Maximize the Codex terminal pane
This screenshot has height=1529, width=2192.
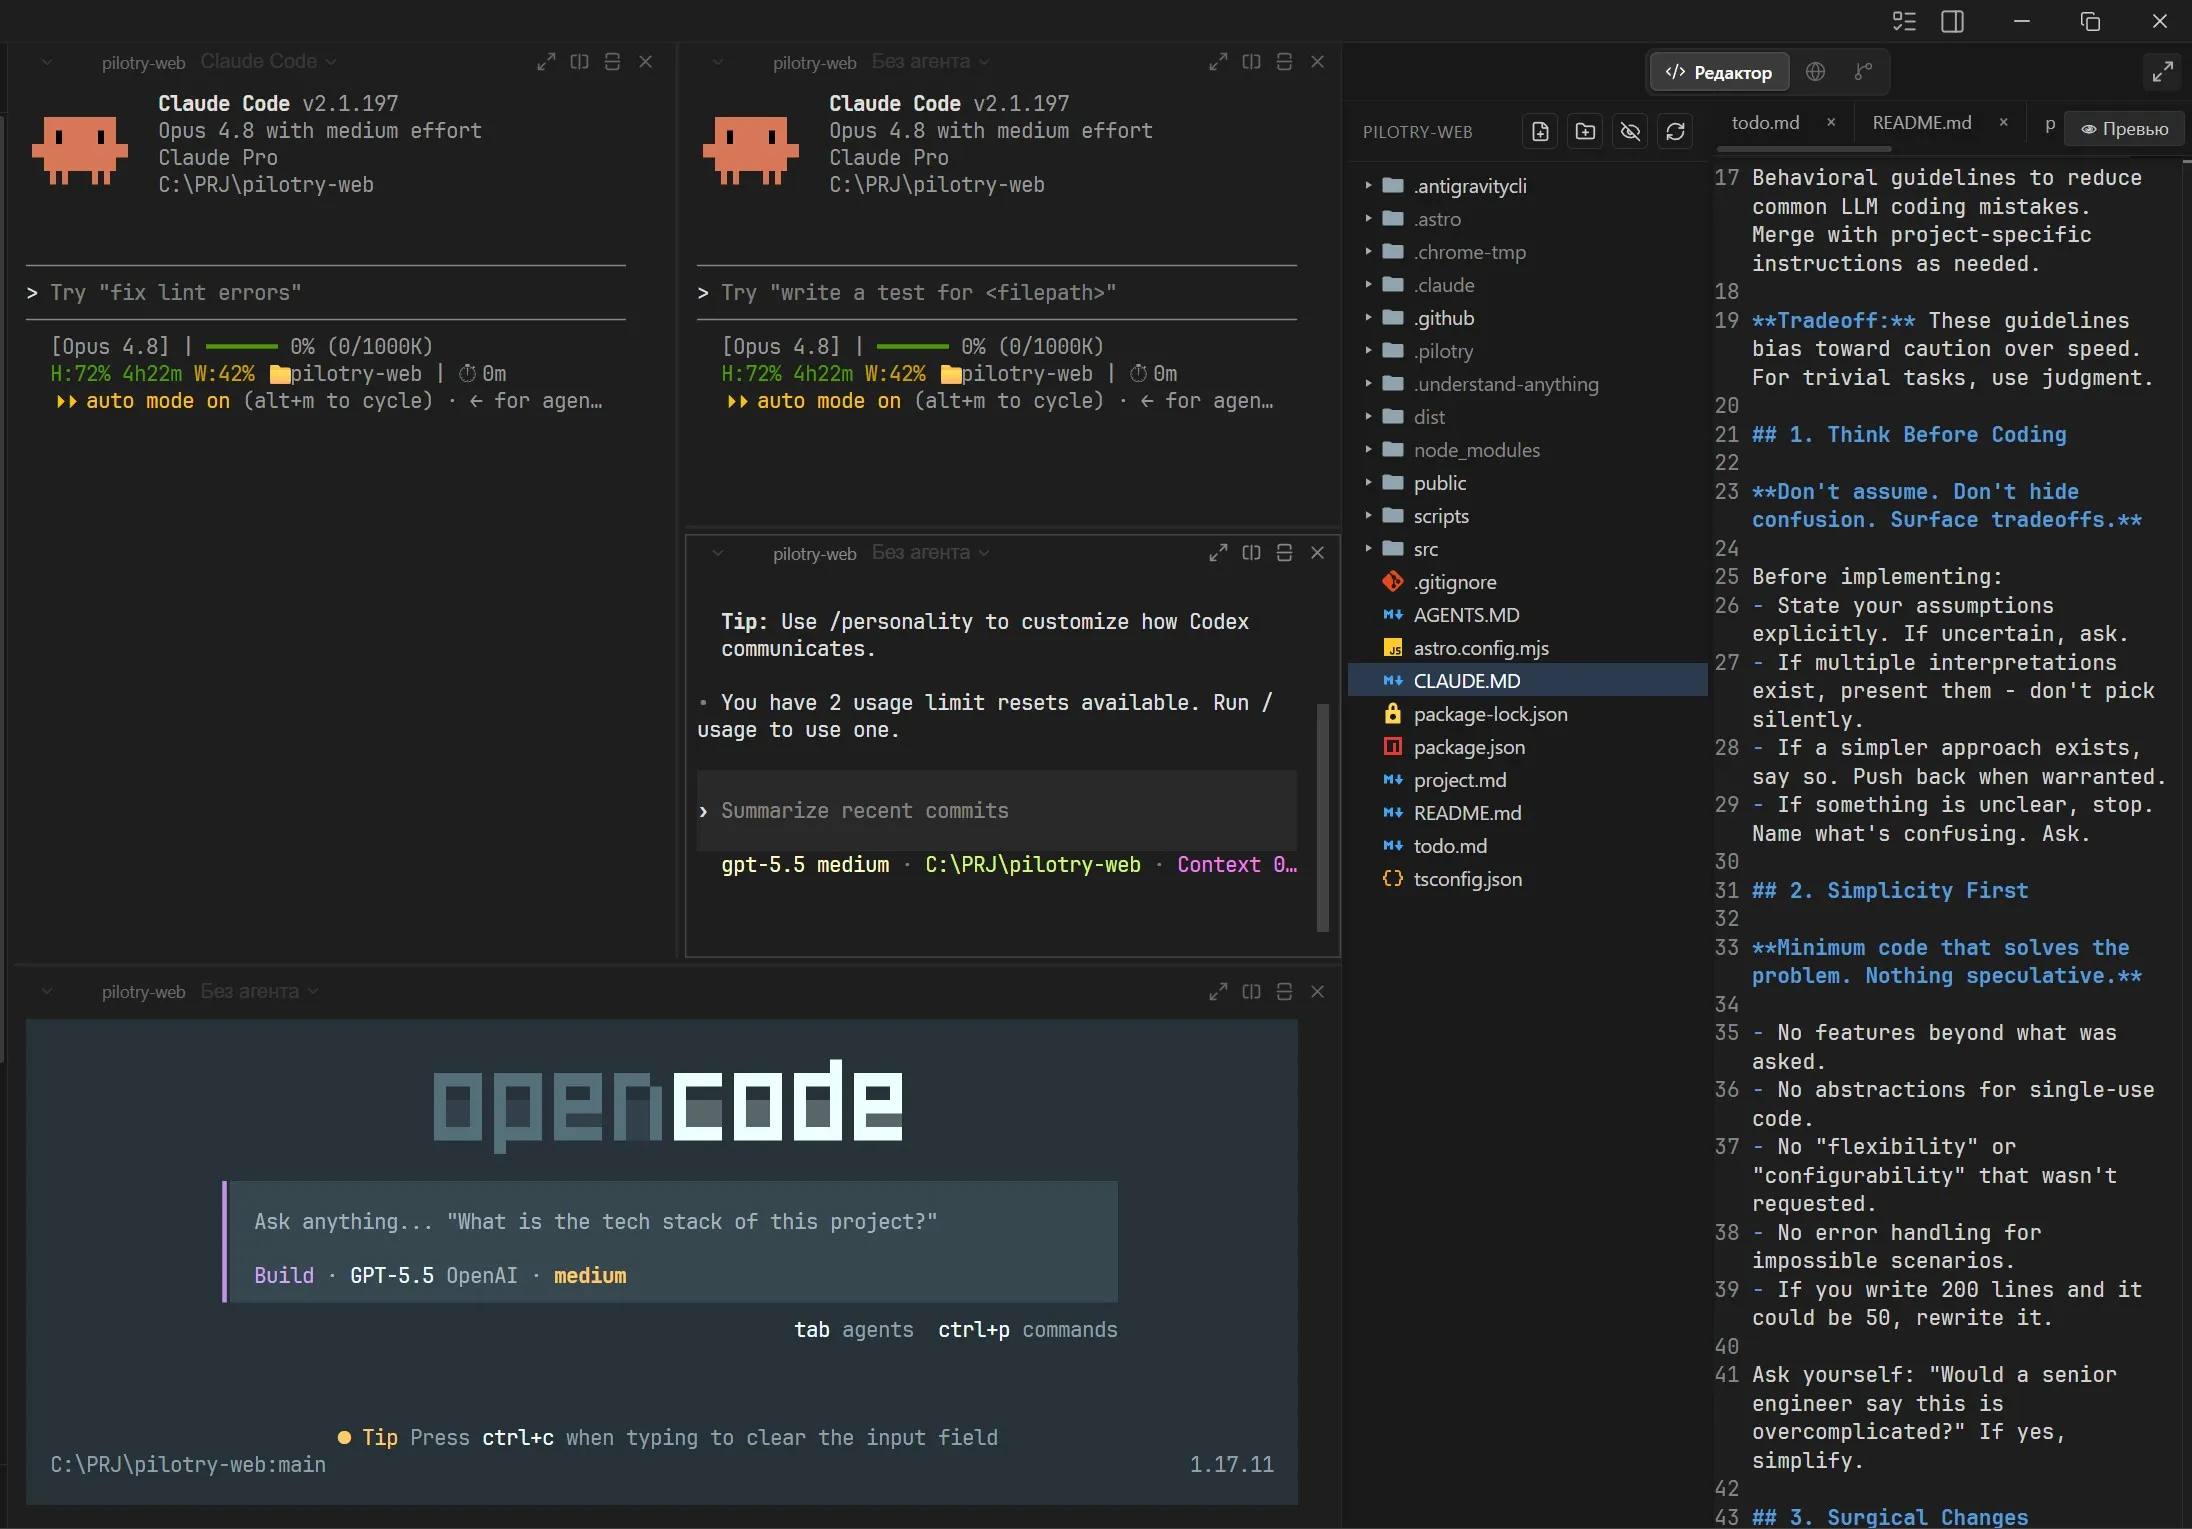[1218, 553]
